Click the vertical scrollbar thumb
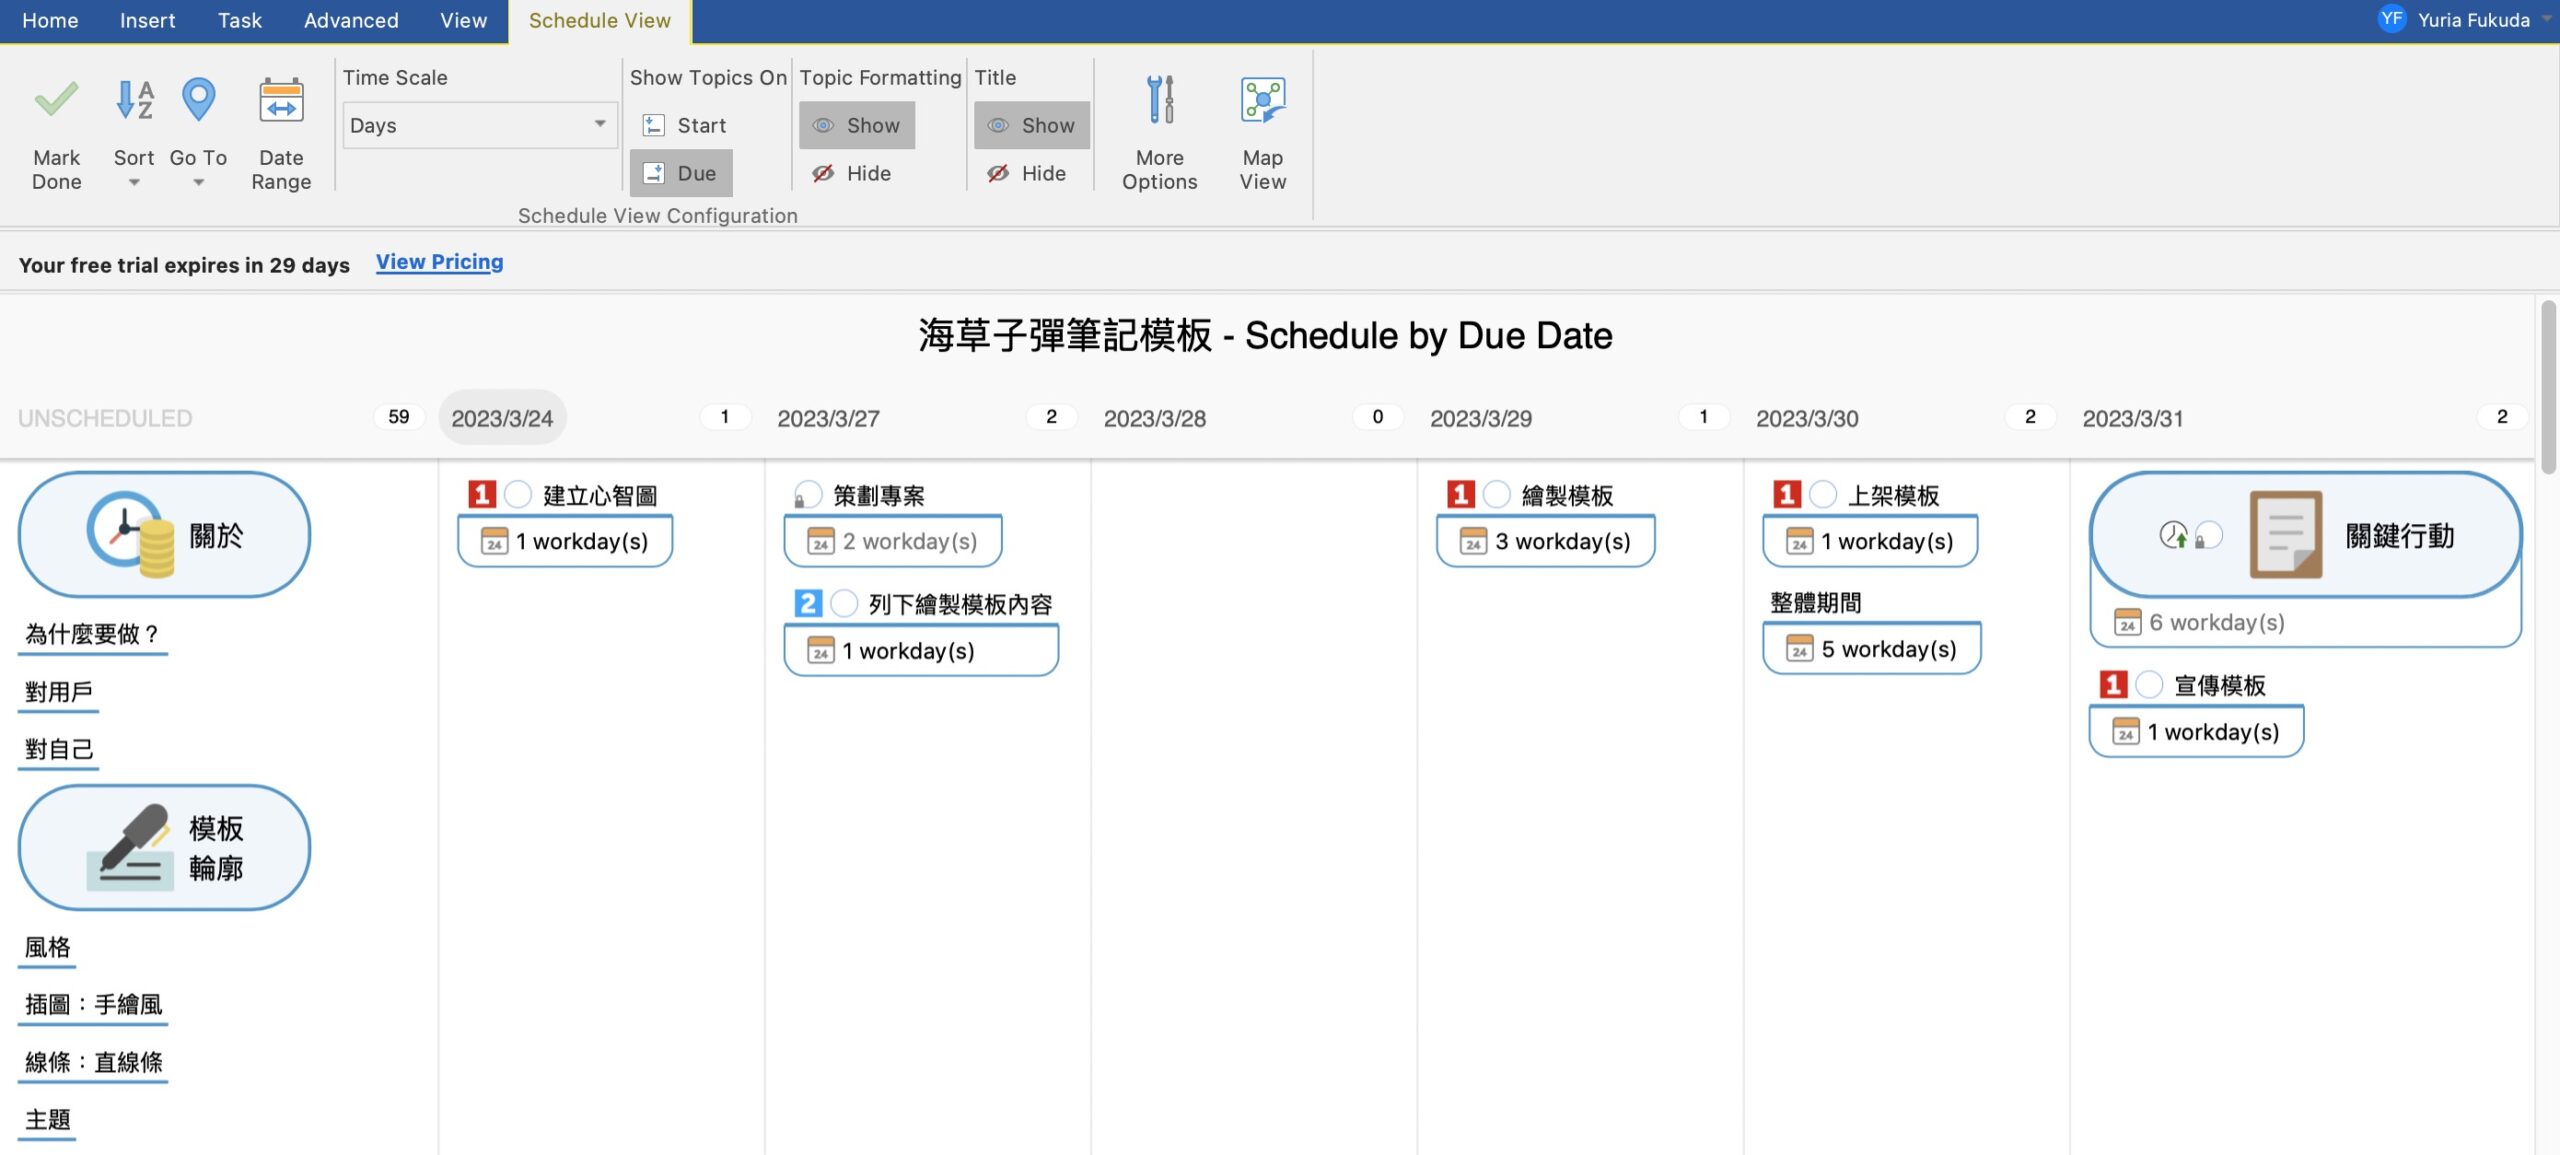This screenshot has height=1155, width=2560. pos(2548,386)
